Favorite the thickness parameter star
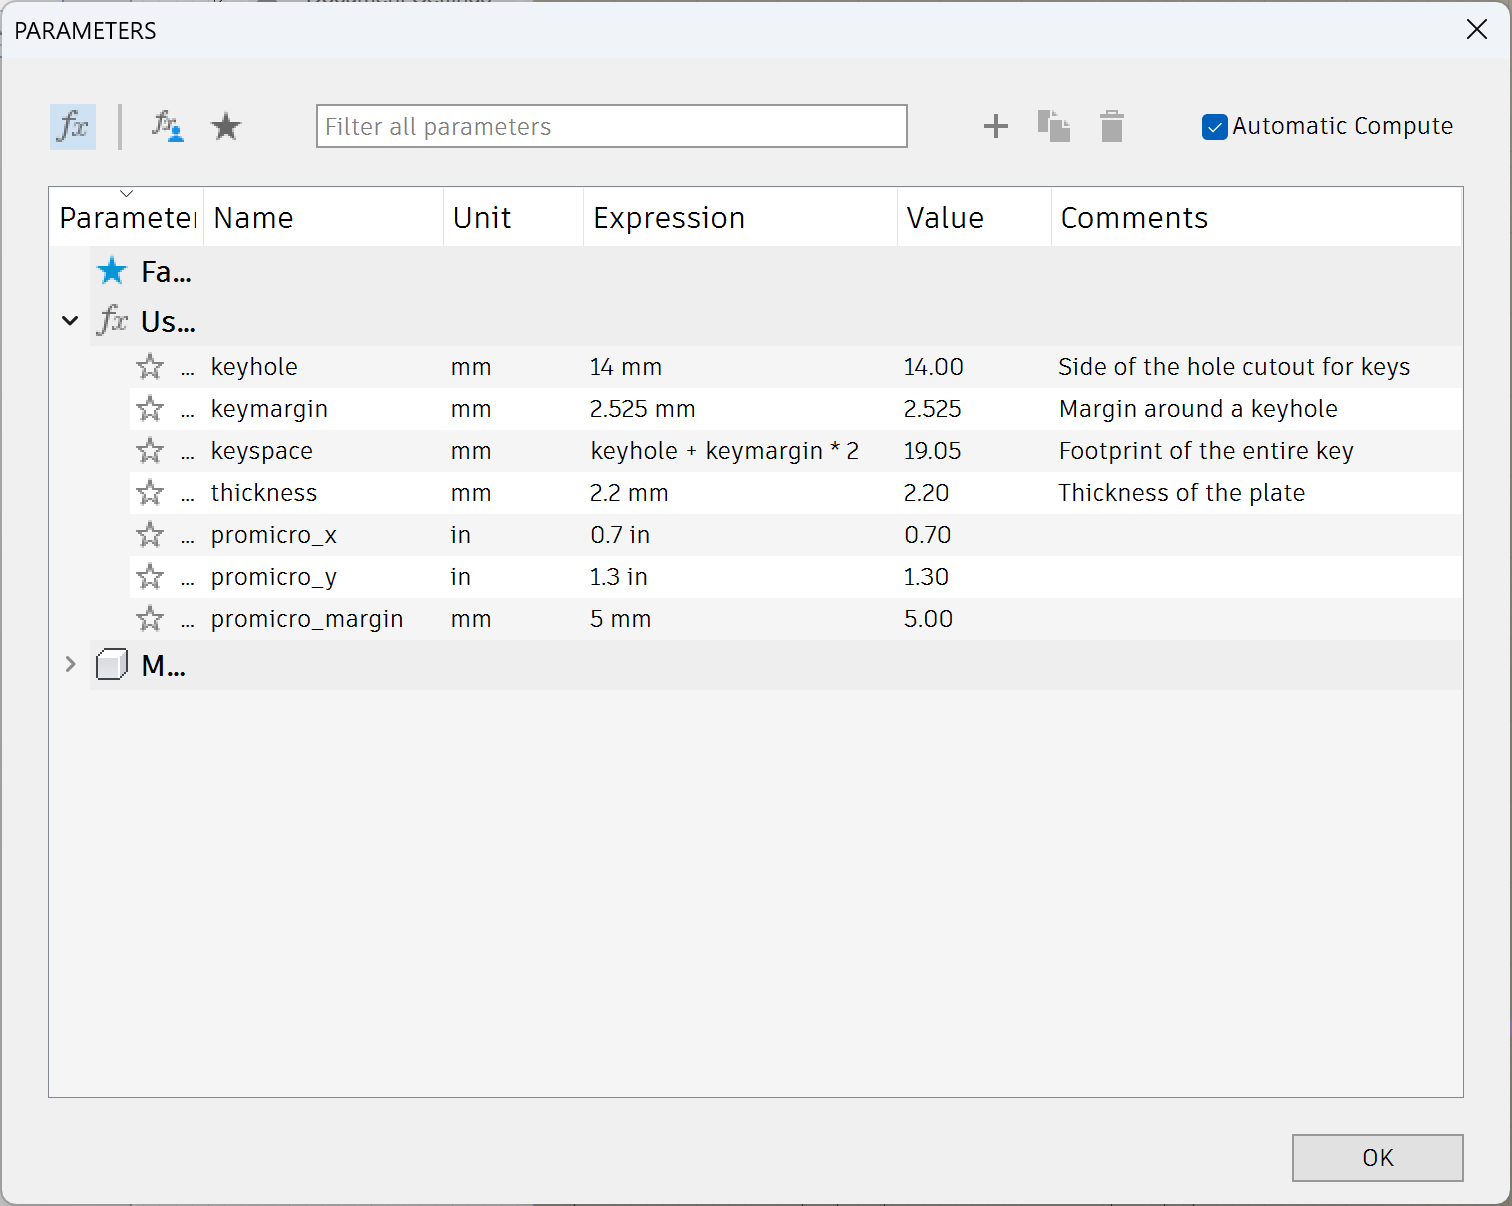The image size is (1512, 1206). [150, 493]
